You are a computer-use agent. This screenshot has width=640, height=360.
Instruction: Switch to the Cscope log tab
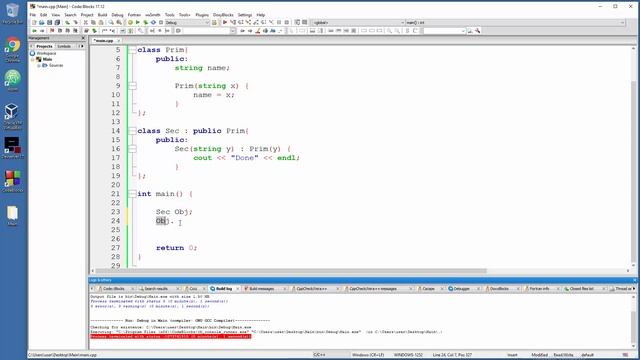[428, 289]
